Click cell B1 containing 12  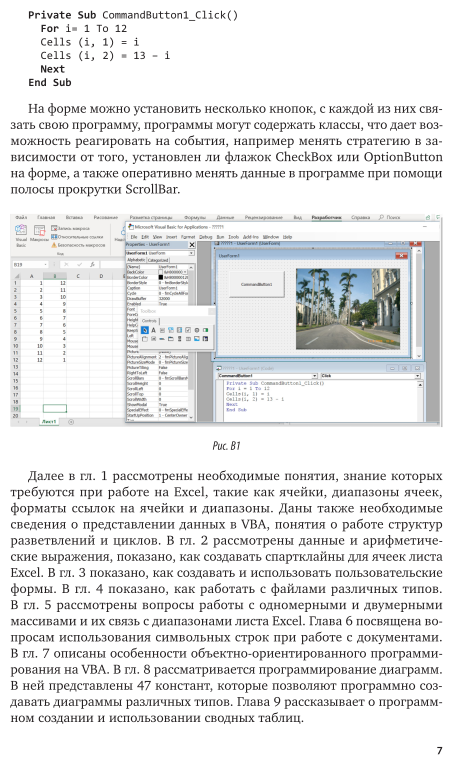click(55, 283)
